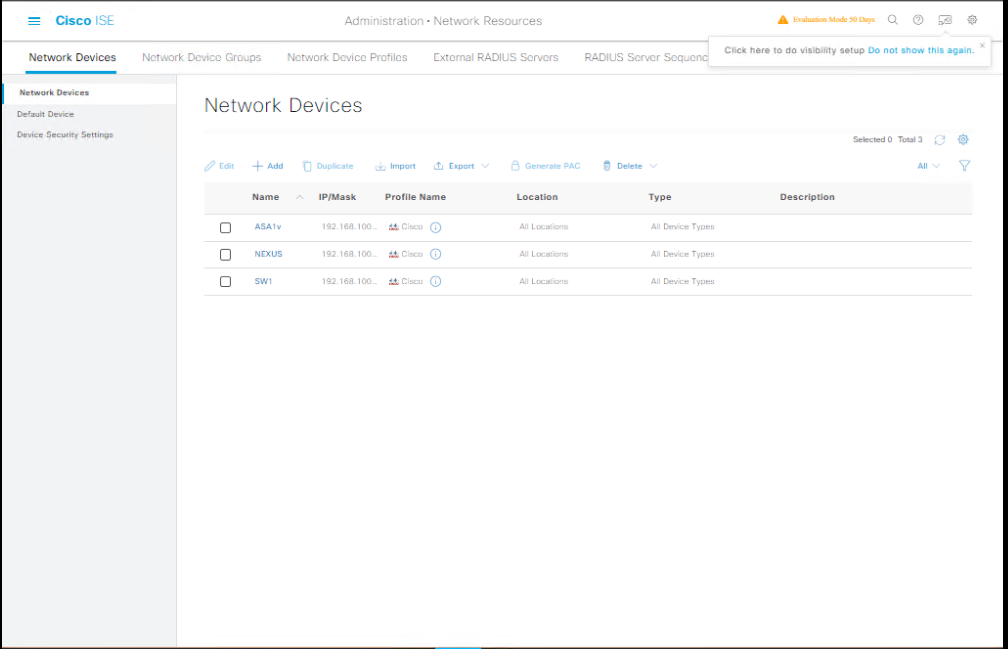Click the Description column header
This screenshot has height=649, width=1008.
pyautogui.click(x=807, y=197)
